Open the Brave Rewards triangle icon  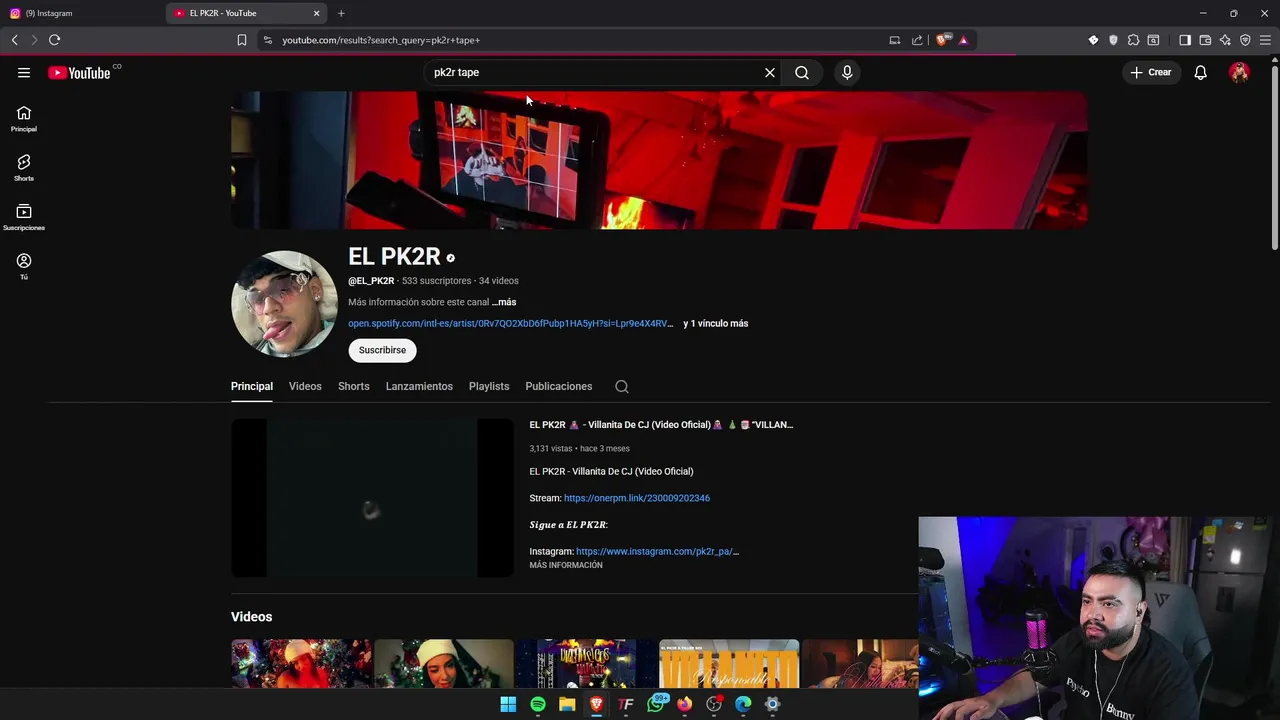click(963, 40)
